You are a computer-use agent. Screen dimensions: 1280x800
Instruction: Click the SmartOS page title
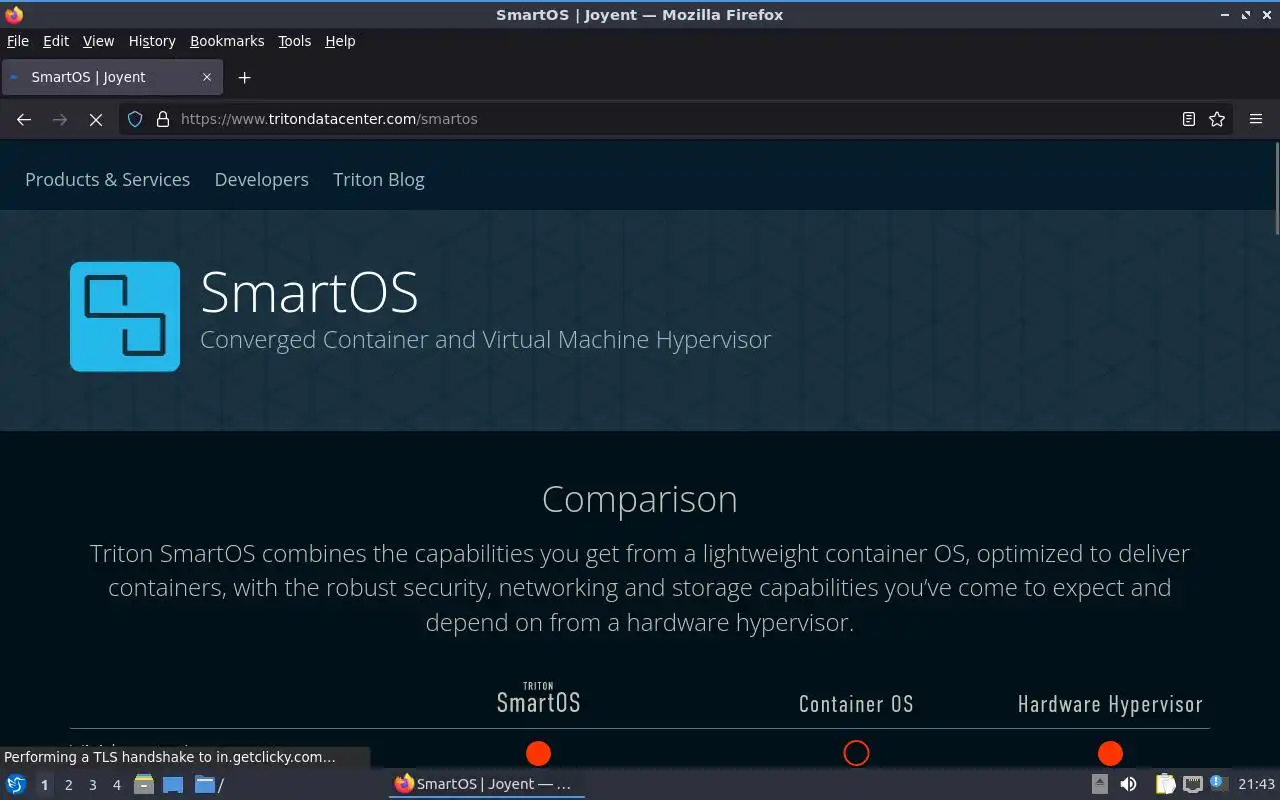click(309, 292)
